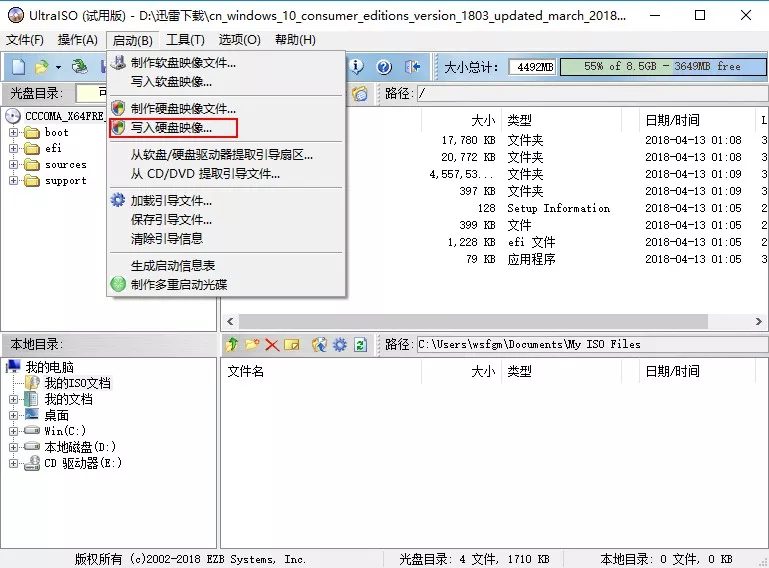Click the 启动(B) menu
The image size is (769, 568).
point(132,40)
